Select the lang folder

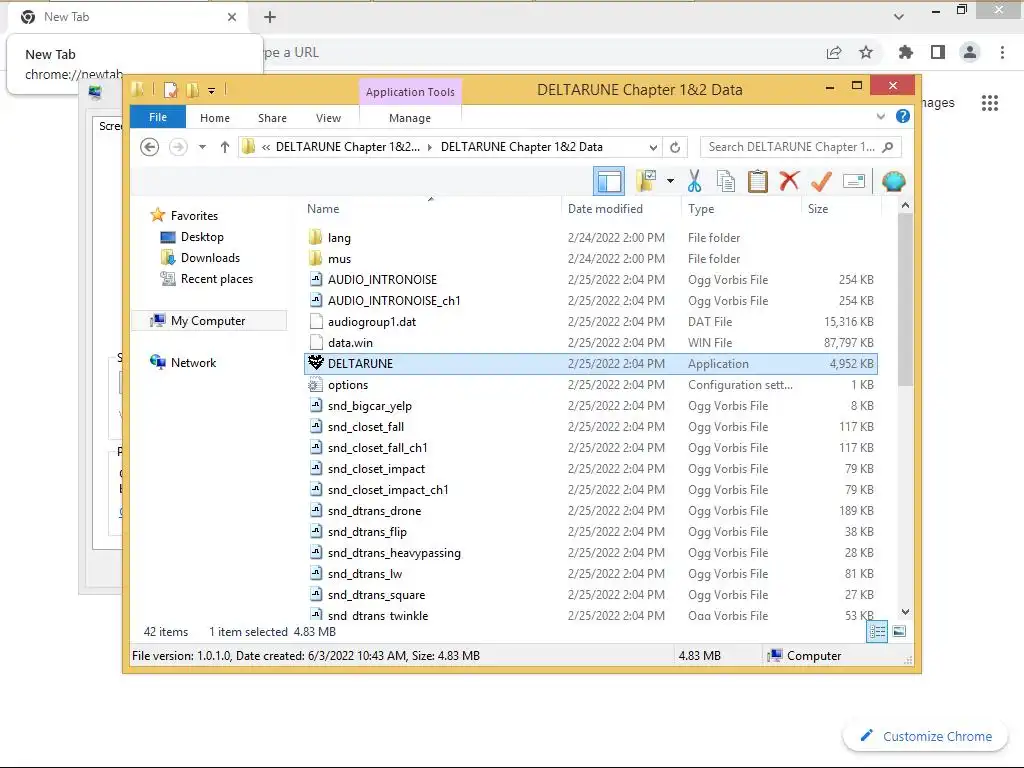point(590,238)
